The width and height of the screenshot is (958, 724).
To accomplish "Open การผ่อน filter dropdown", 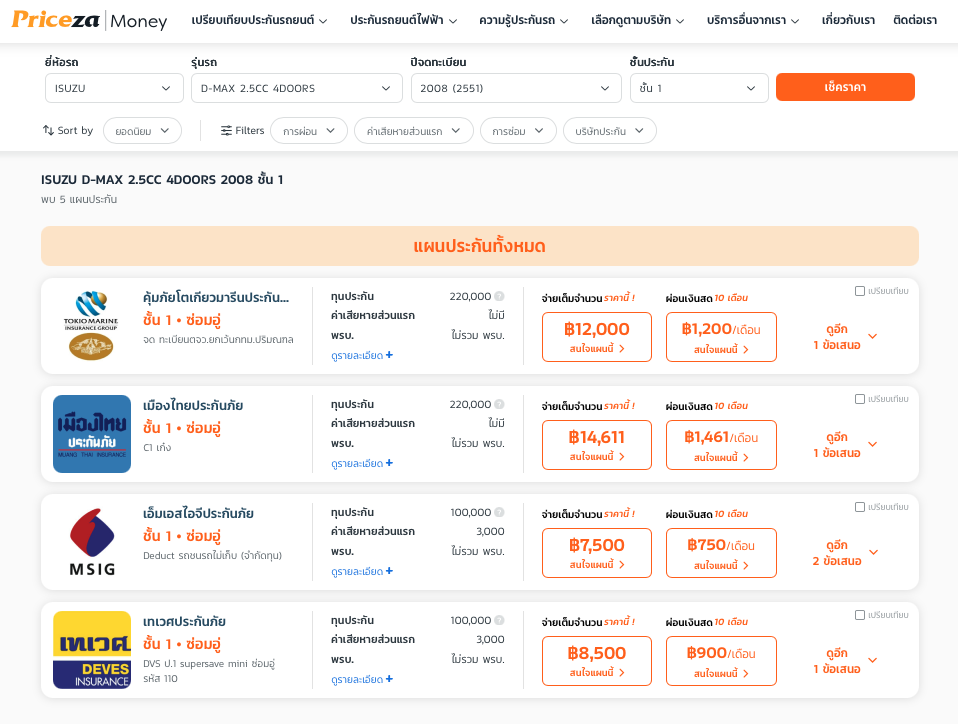I will (309, 131).
